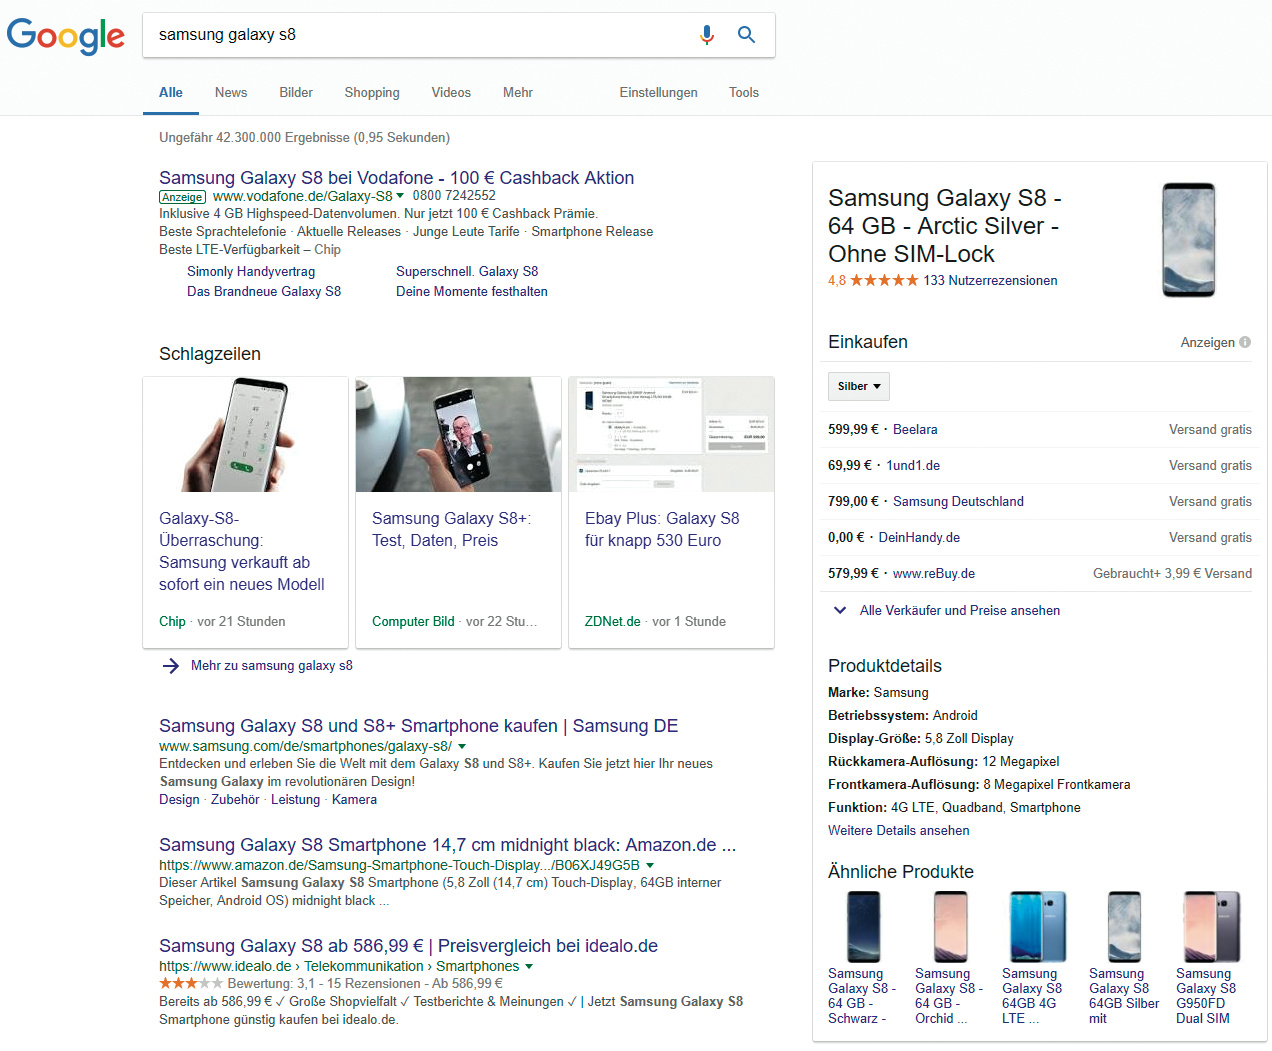Open the Silber color dropdown

pyautogui.click(x=859, y=386)
